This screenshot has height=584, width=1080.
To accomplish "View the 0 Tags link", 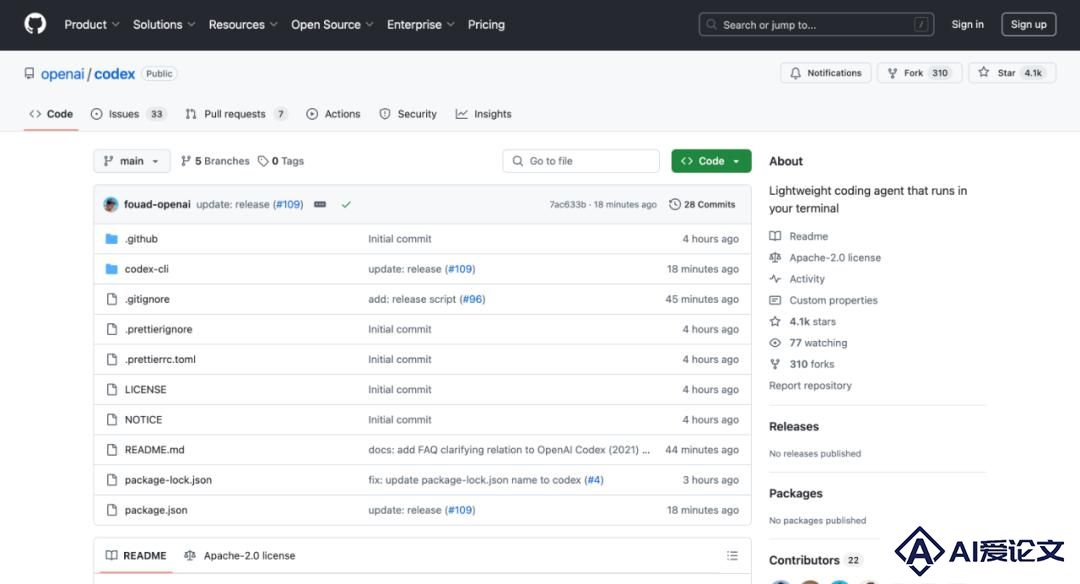I will click(281, 161).
